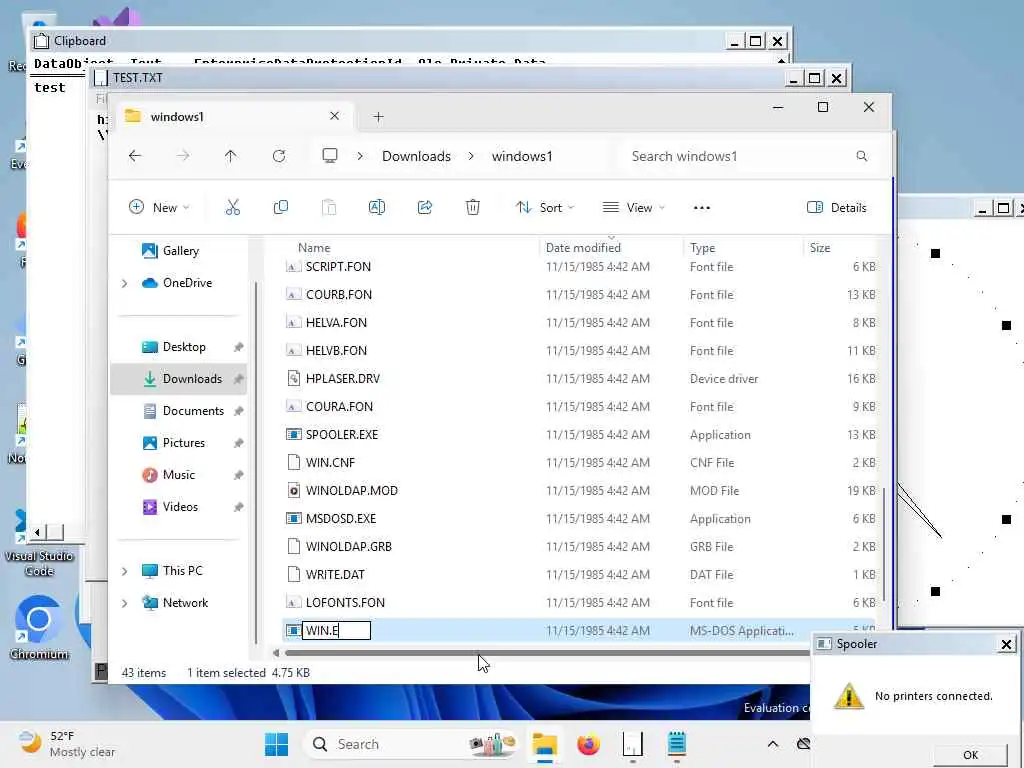Show hidden system tray icons
This screenshot has height=768, width=1024.
(773, 744)
